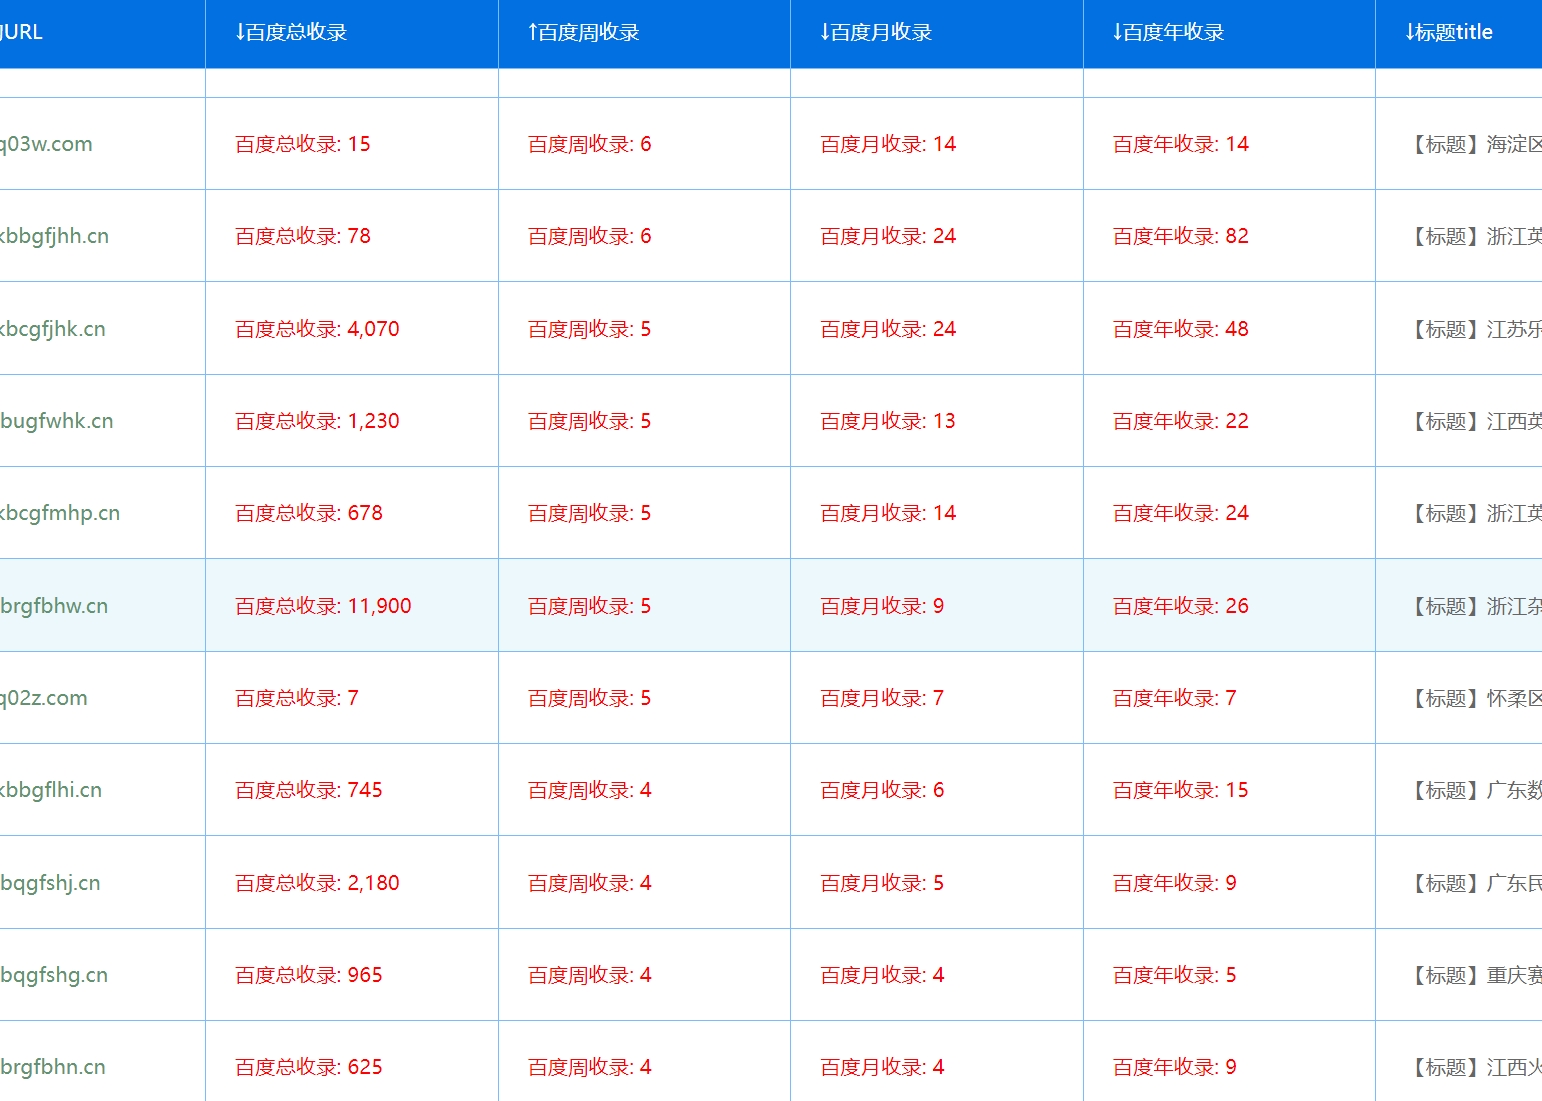Viewport: 1542px width, 1101px height.
Task: Open the kbcgfmhp.cn link
Action: click(x=60, y=513)
